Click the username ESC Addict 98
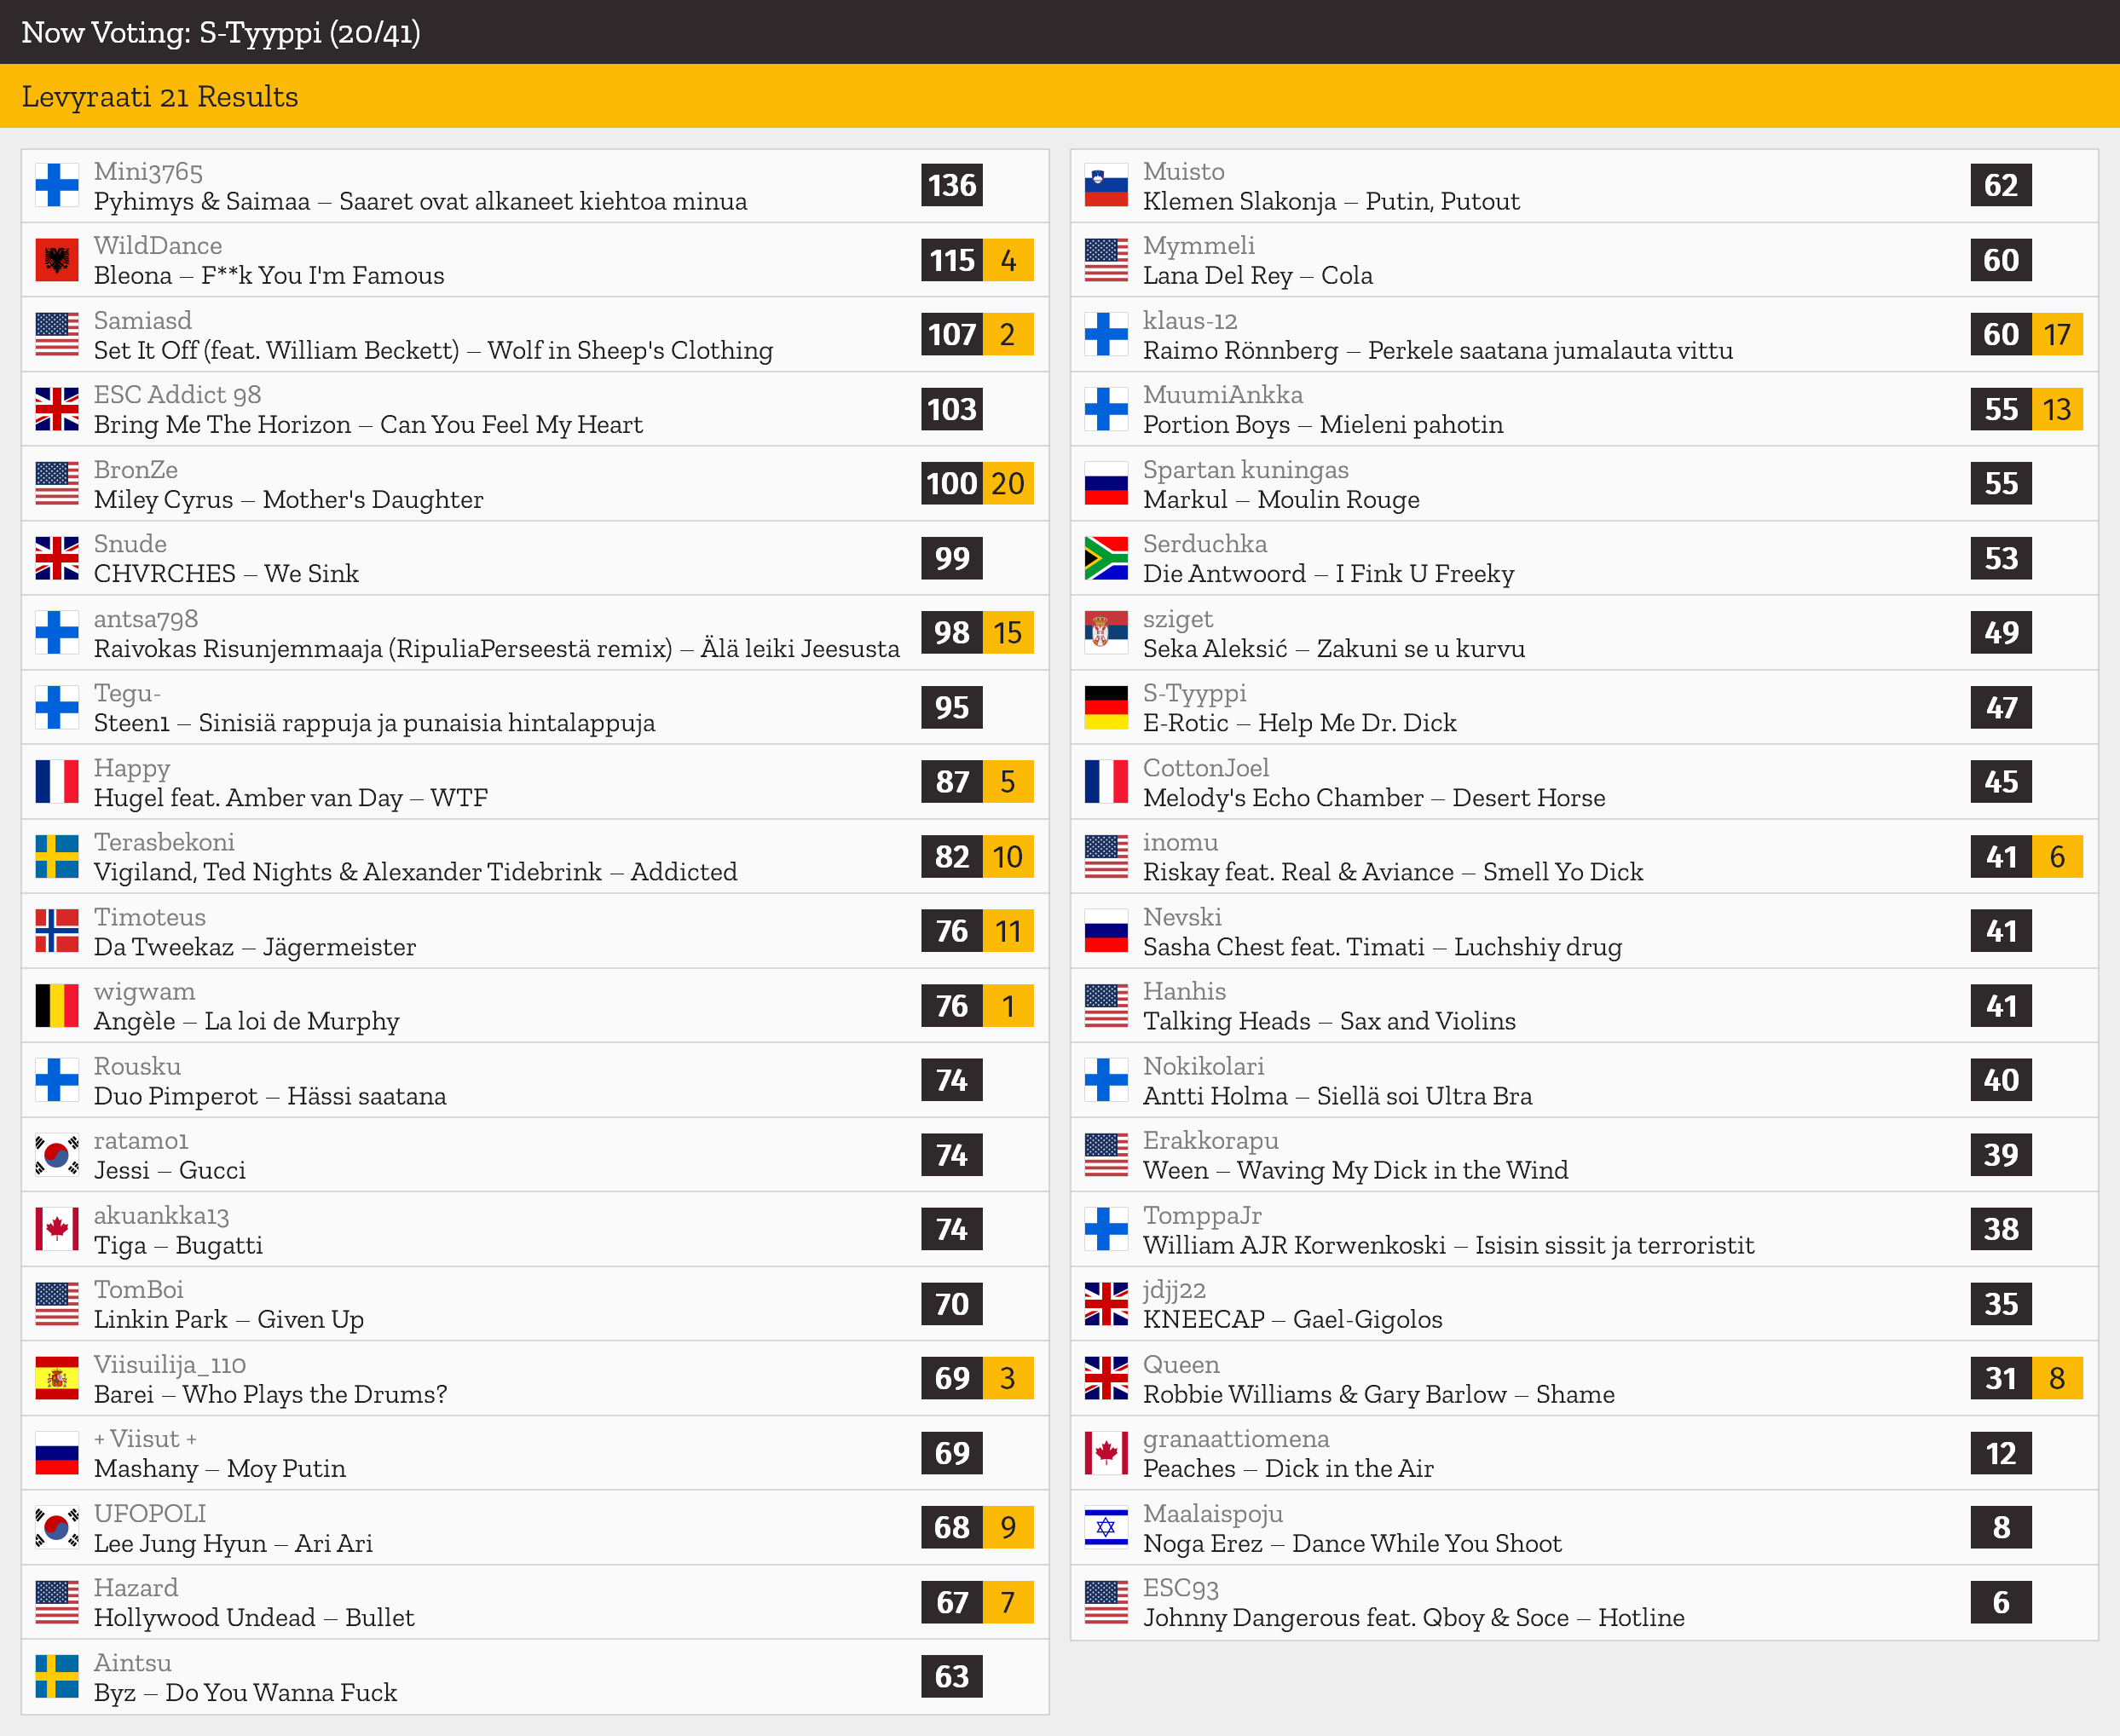 177,395
